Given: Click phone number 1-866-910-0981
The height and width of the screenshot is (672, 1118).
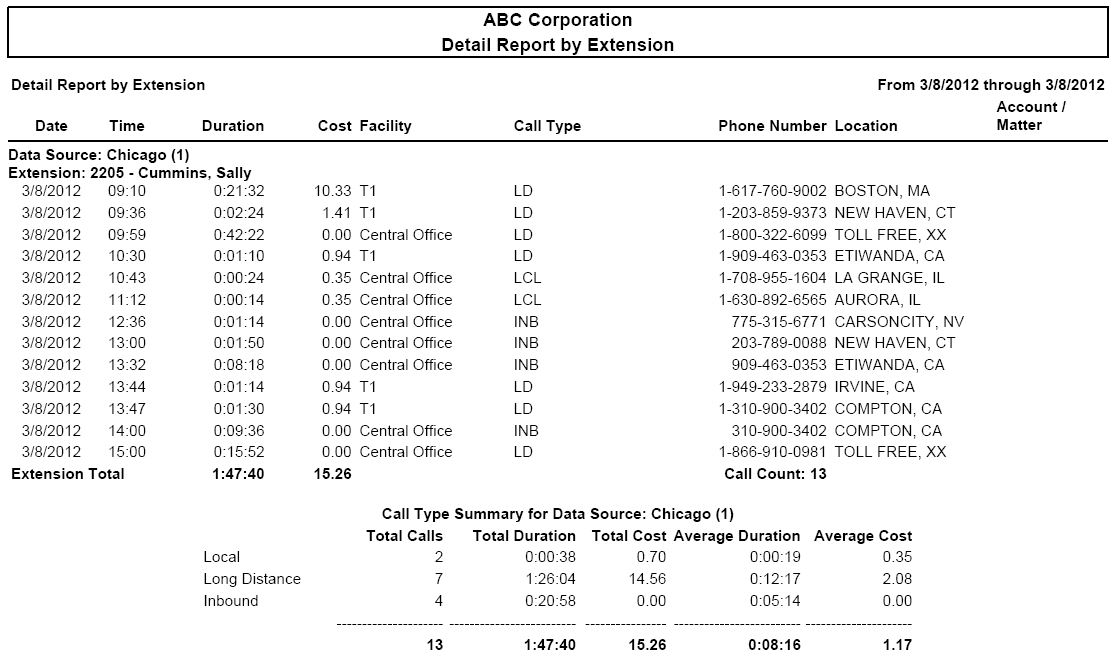Looking at the screenshot, I should coord(772,452).
